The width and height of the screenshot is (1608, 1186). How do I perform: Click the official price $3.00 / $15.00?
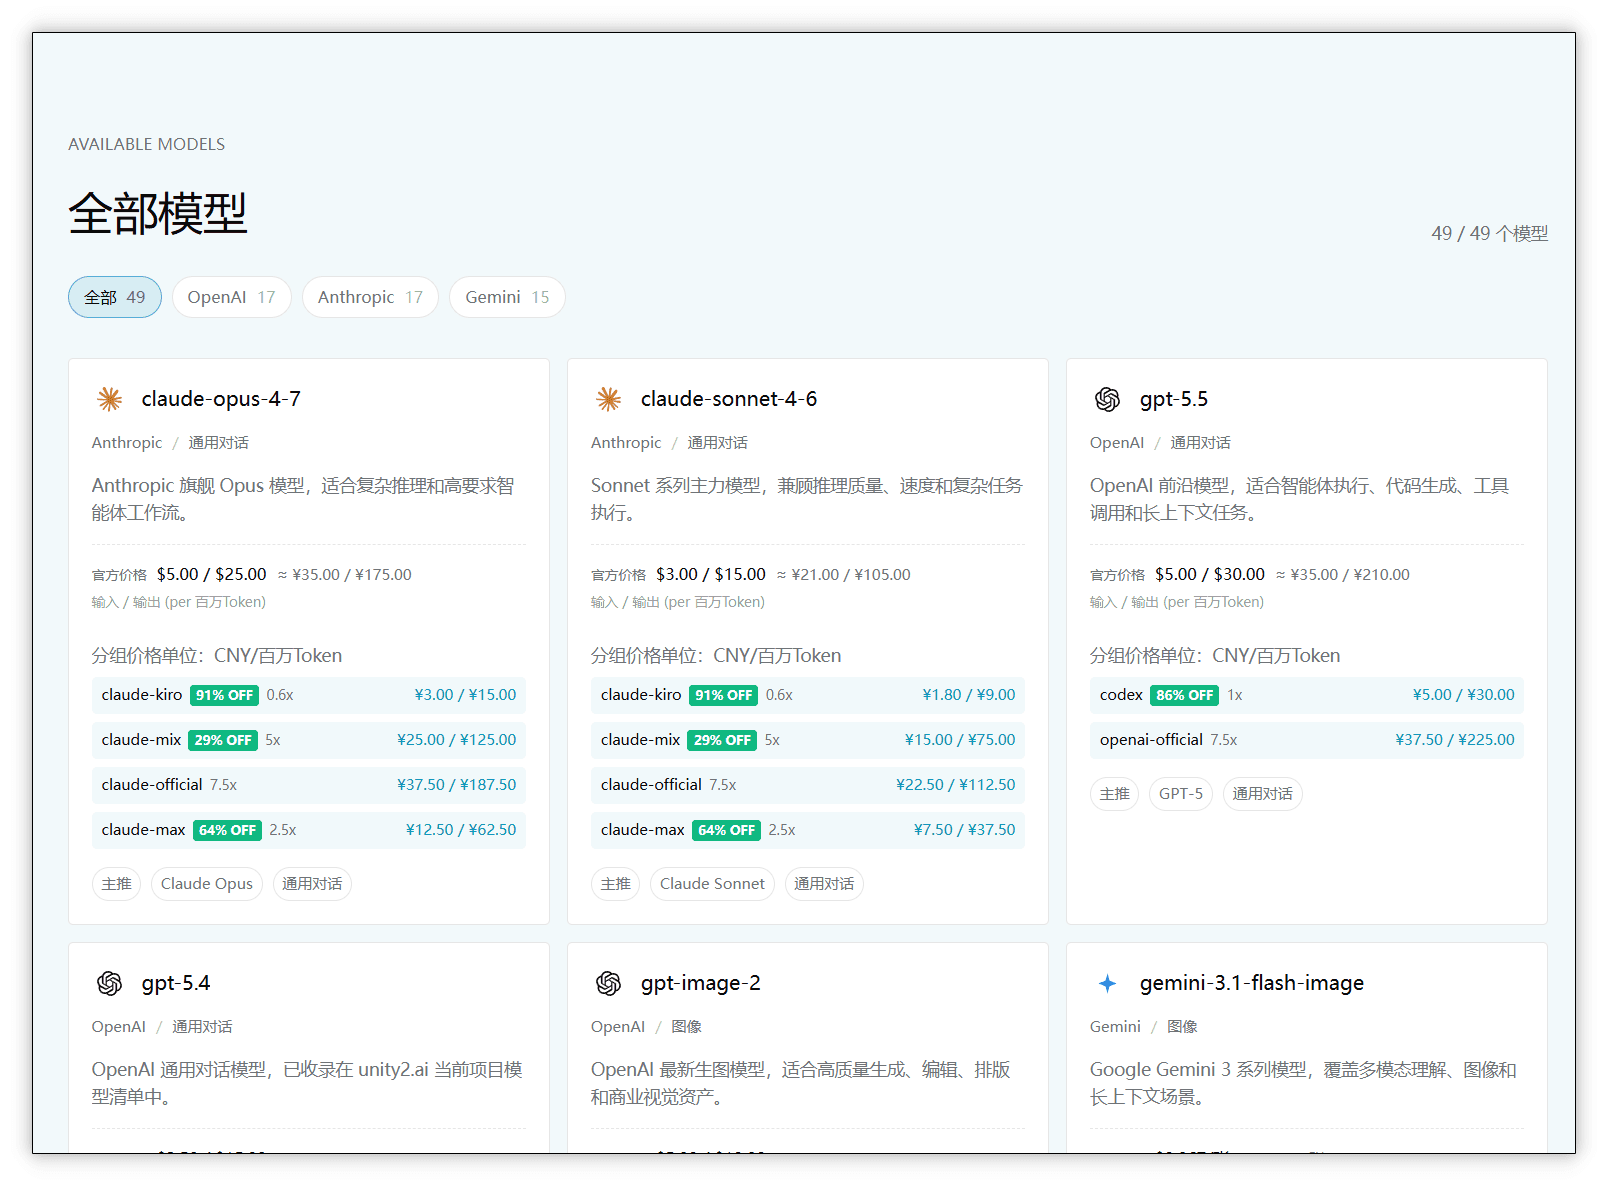[711, 574]
